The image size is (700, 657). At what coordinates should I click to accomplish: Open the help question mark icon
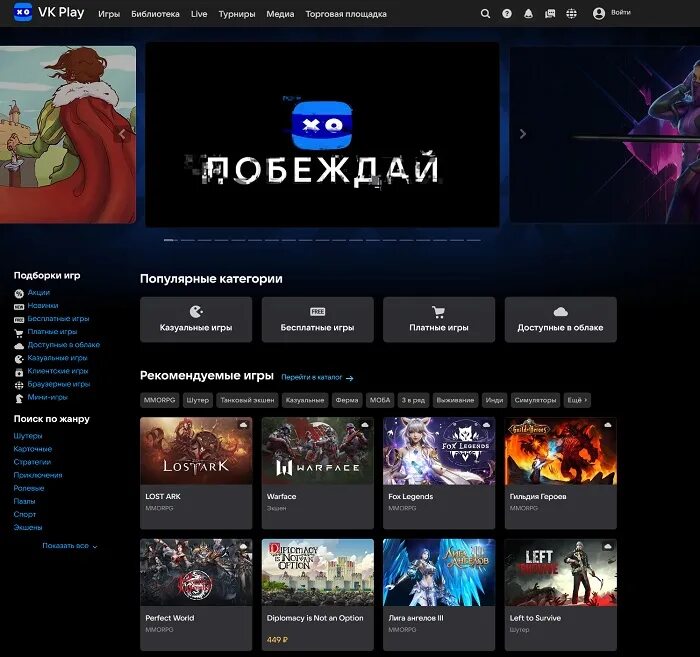(507, 14)
